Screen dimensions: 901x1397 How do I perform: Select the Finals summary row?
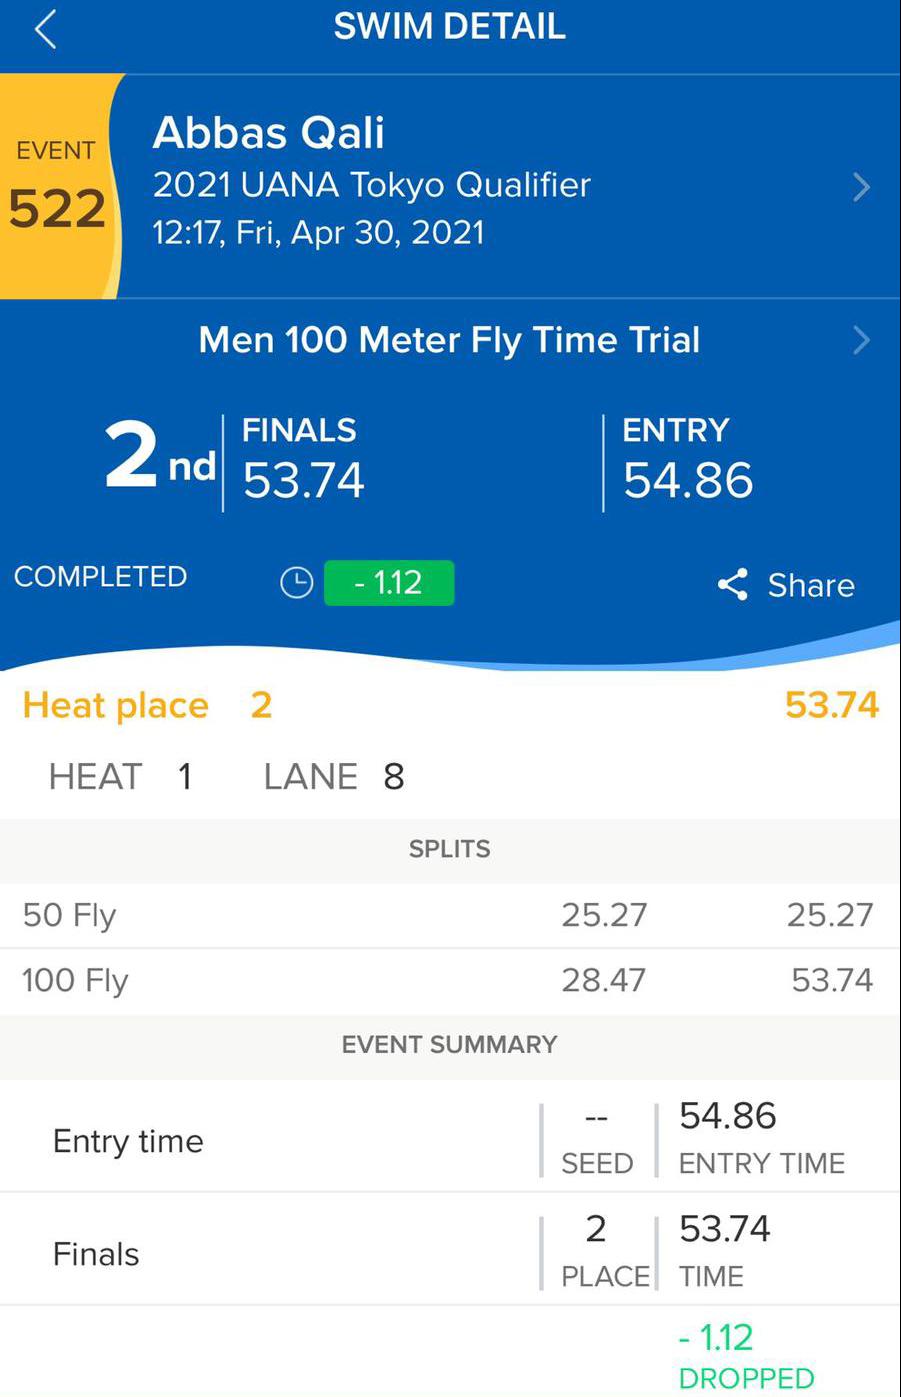click(450, 1249)
